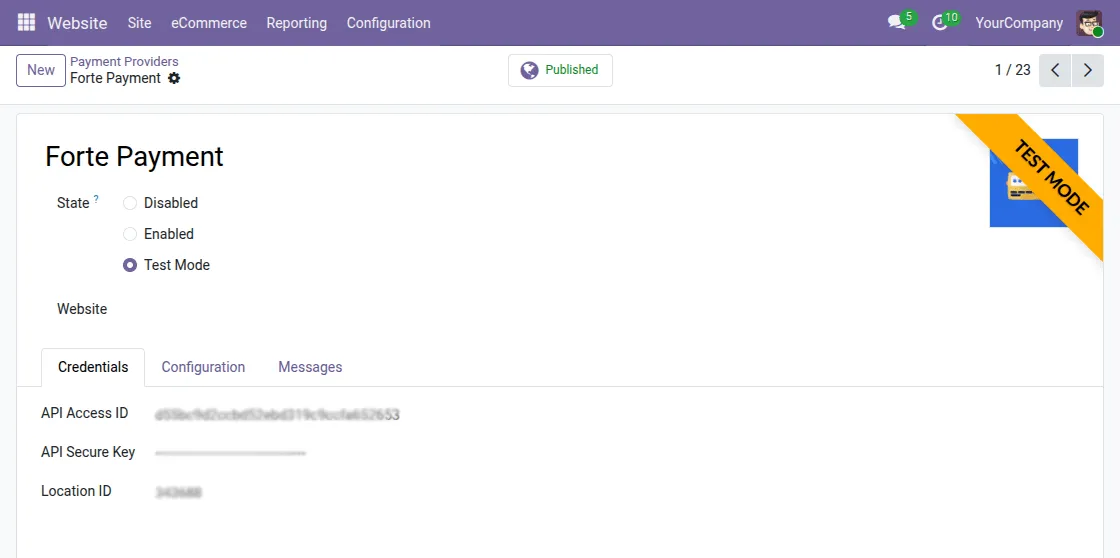Open the eCommerce menu
Image resolution: width=1120 pixels, height=558 pixels.
pyautogui.click(x=209, y=23)
